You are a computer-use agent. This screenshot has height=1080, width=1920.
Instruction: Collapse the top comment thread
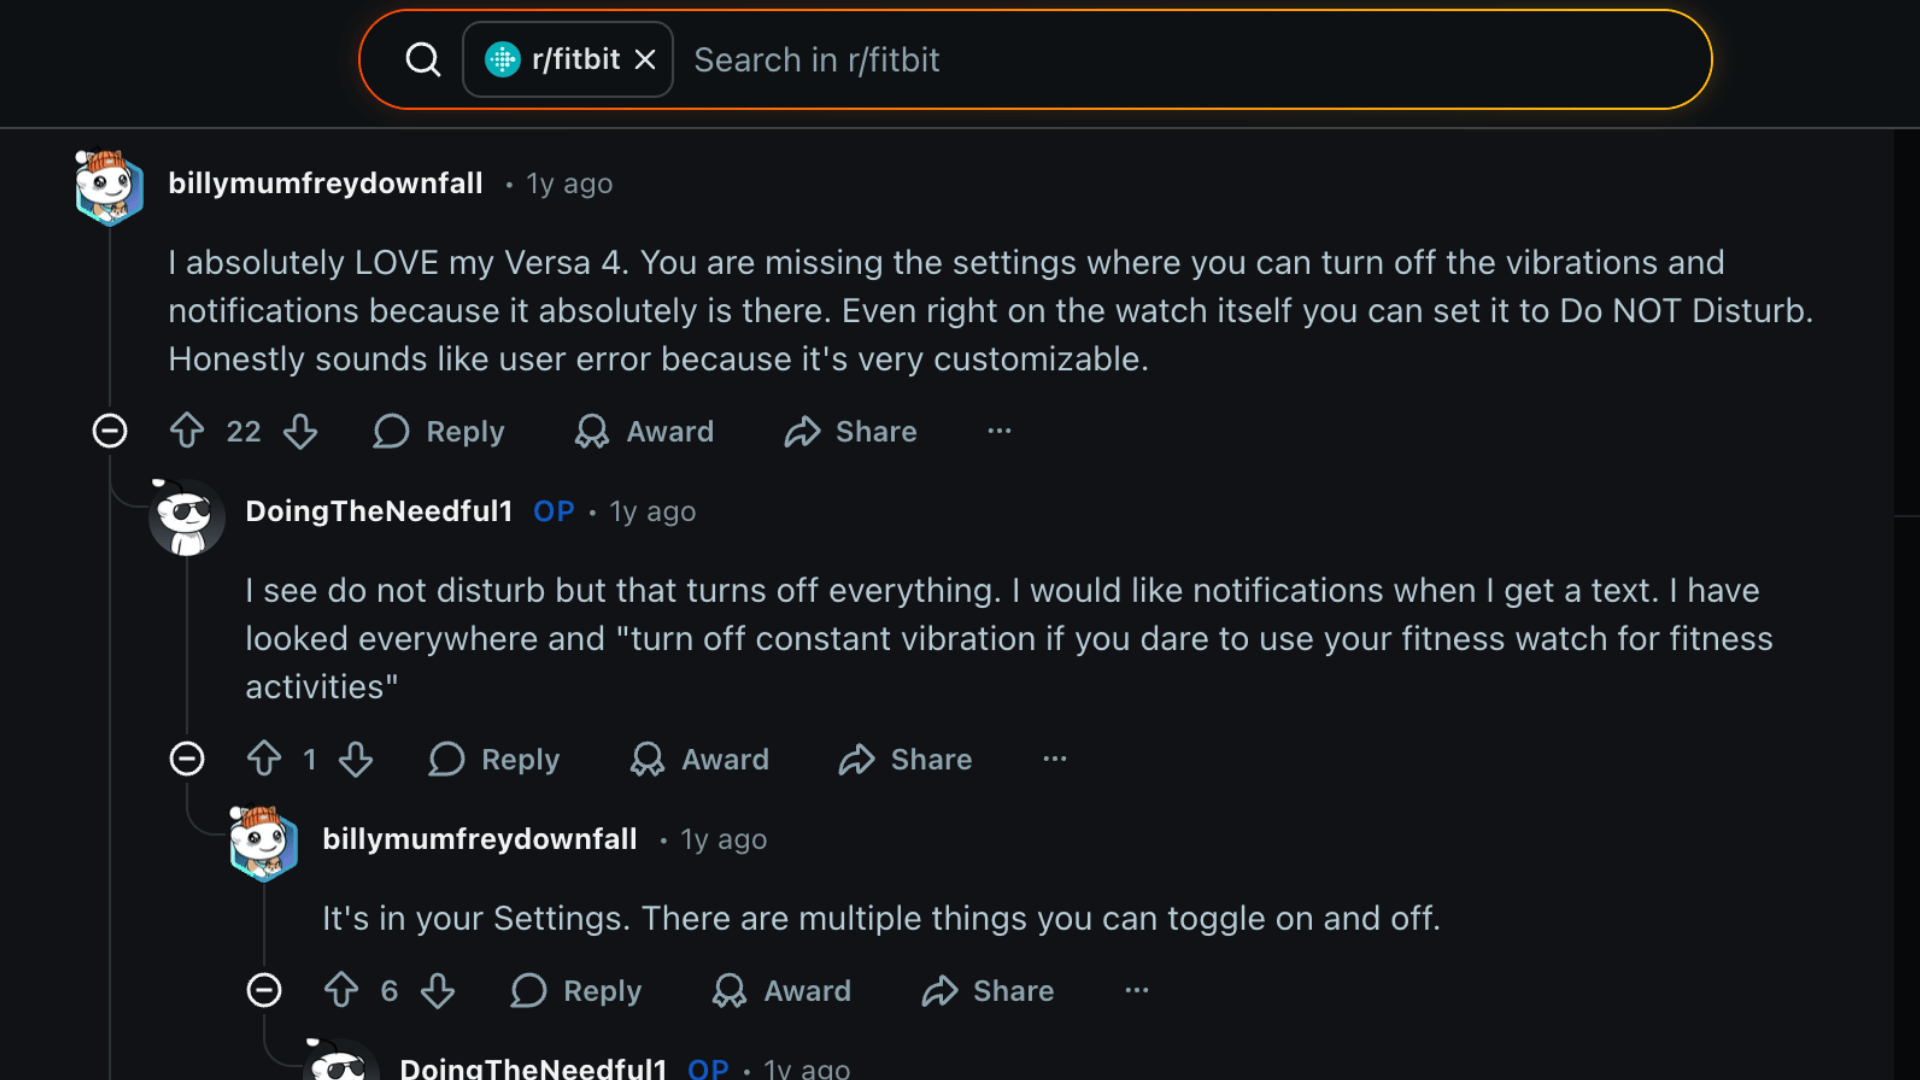pos(110,431)
